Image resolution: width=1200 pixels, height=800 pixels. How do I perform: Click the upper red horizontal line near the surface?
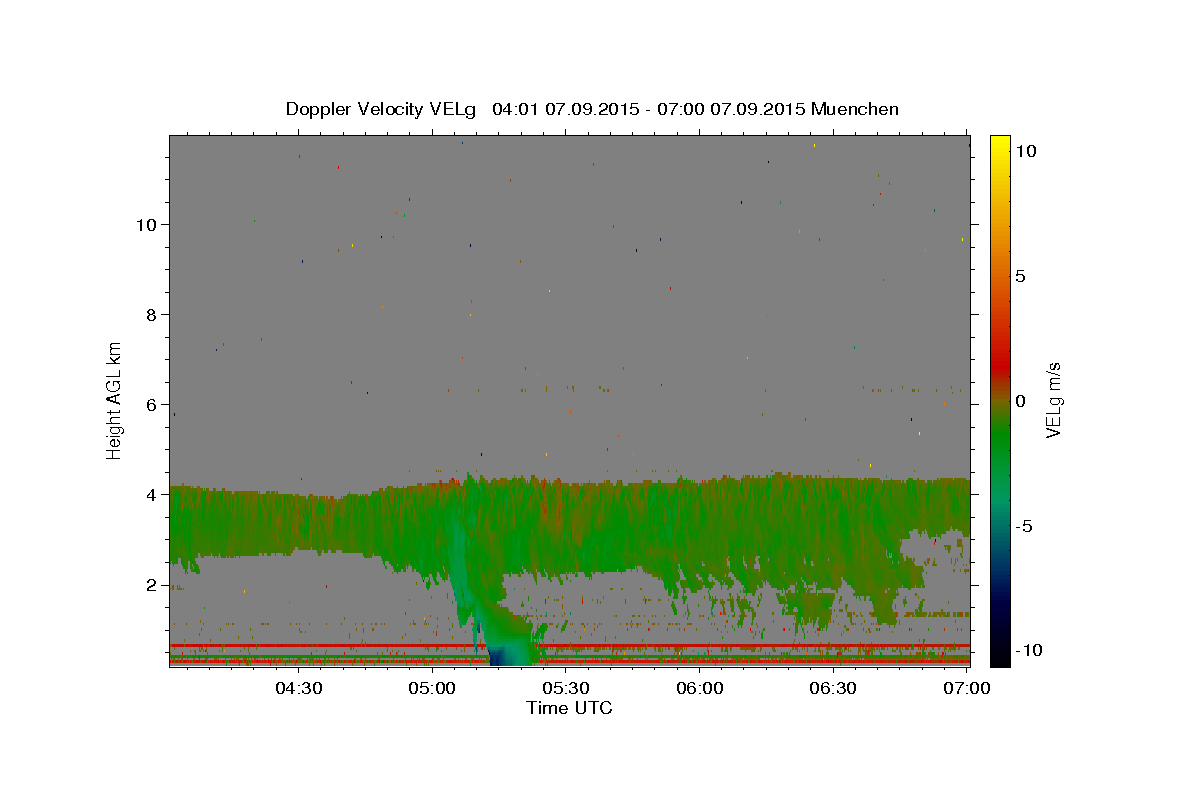[570, 646]
